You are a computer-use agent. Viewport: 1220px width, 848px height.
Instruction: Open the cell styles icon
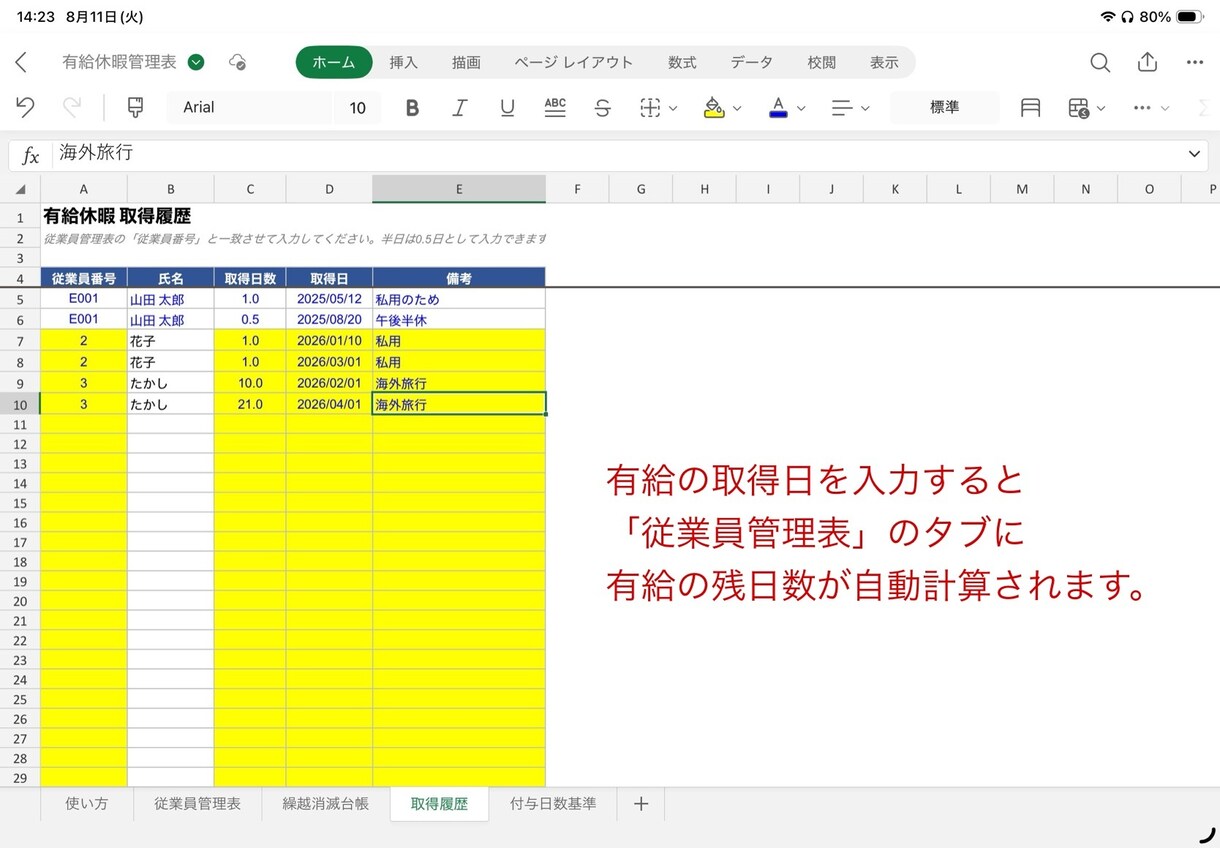pos(1030,108)
